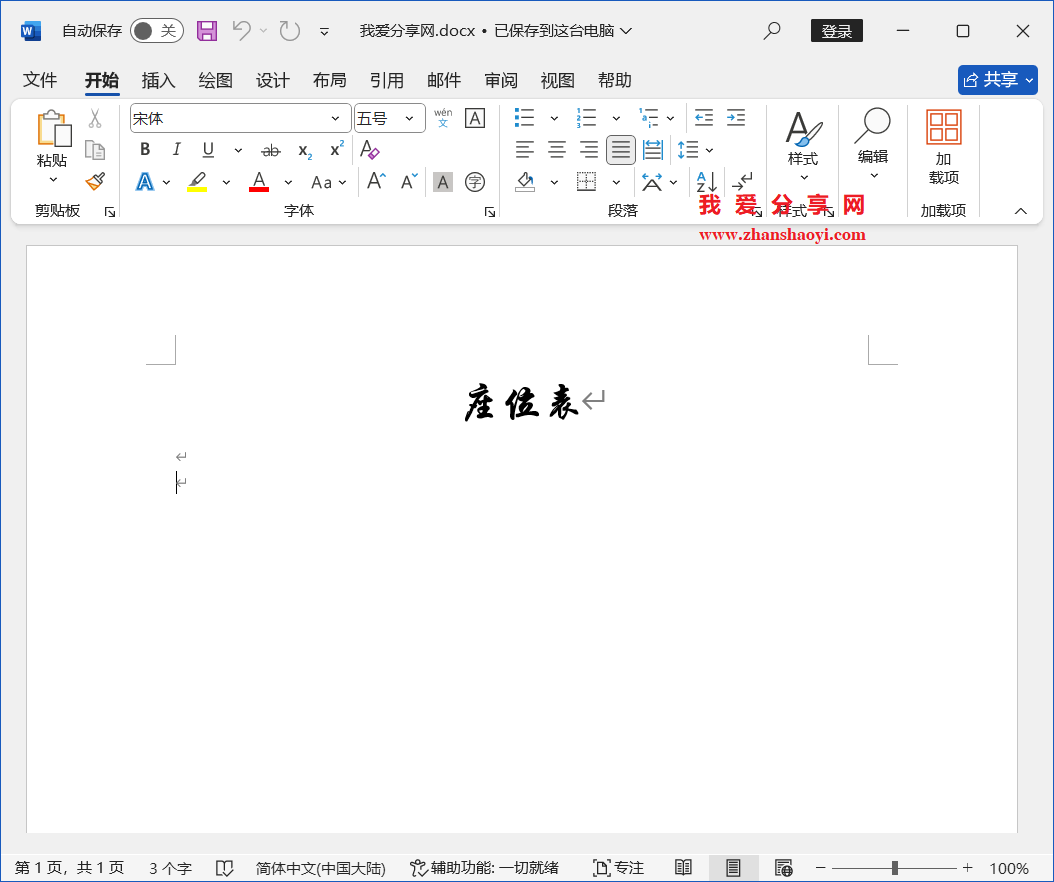Apply superscript formatting
Viewport: 1054px width, 882px height.
[336, 149]
